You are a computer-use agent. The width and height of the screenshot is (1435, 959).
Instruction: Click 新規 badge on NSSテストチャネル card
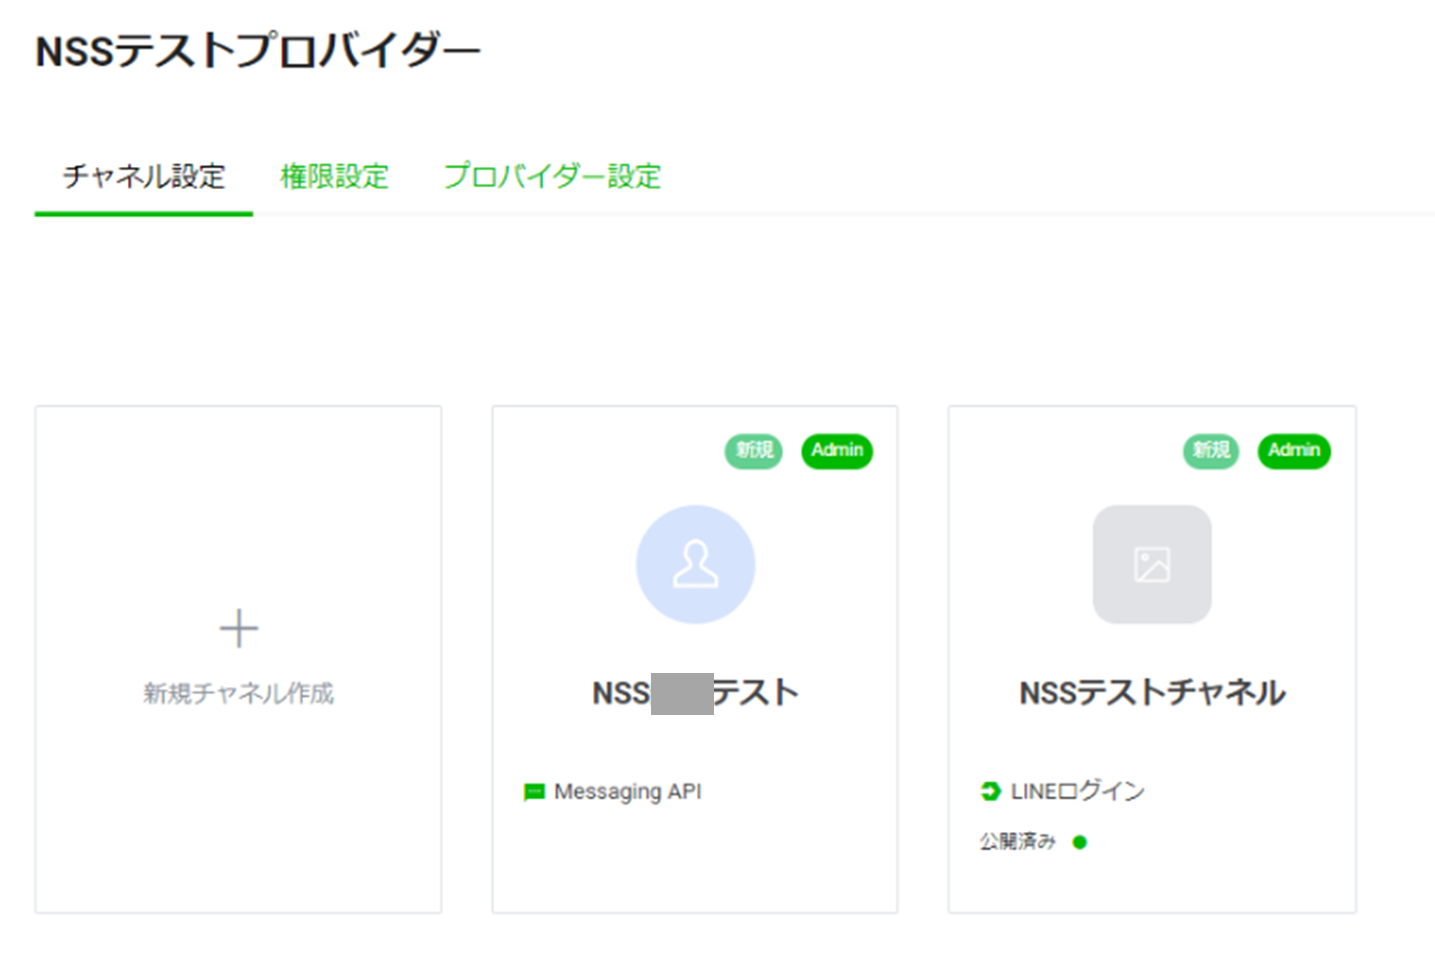click(1211, 451)
